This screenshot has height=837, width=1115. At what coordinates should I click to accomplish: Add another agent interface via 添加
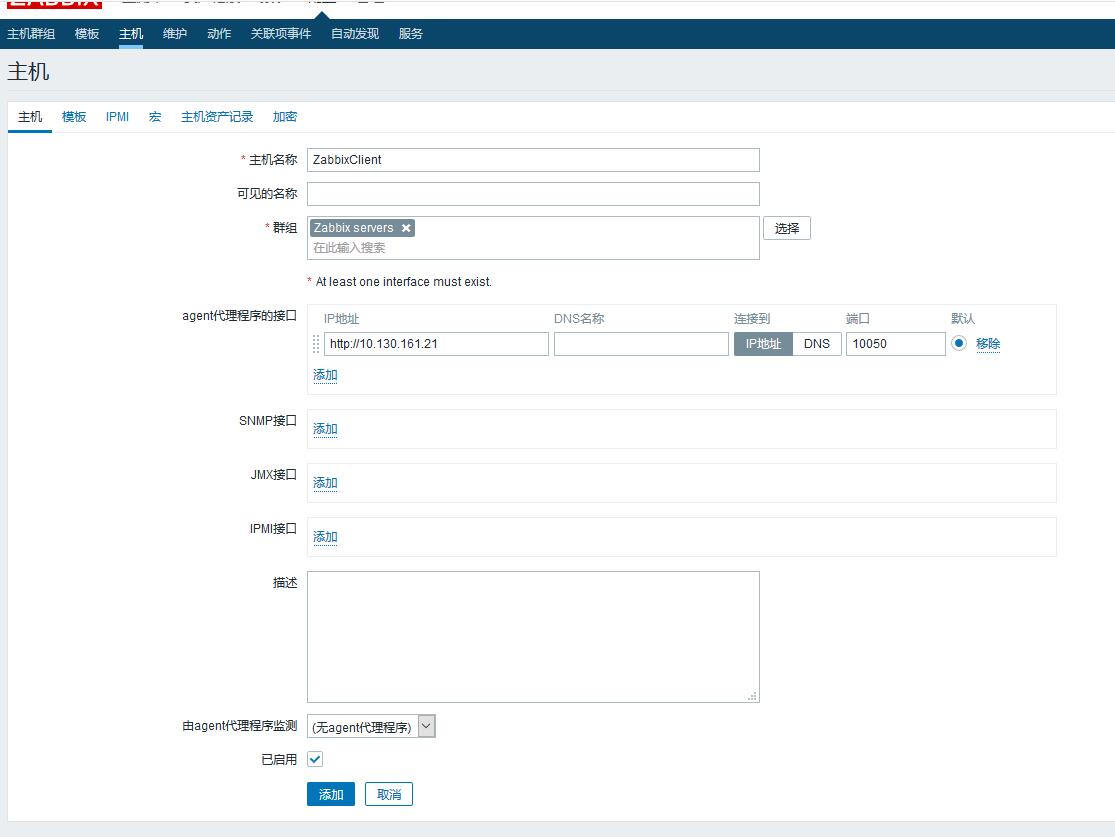[325, 375]
